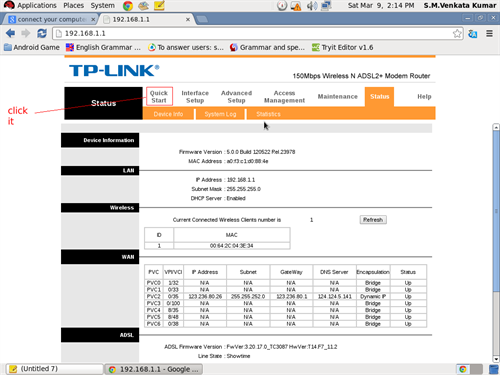Refresh wireless clients list

(373, 220)
